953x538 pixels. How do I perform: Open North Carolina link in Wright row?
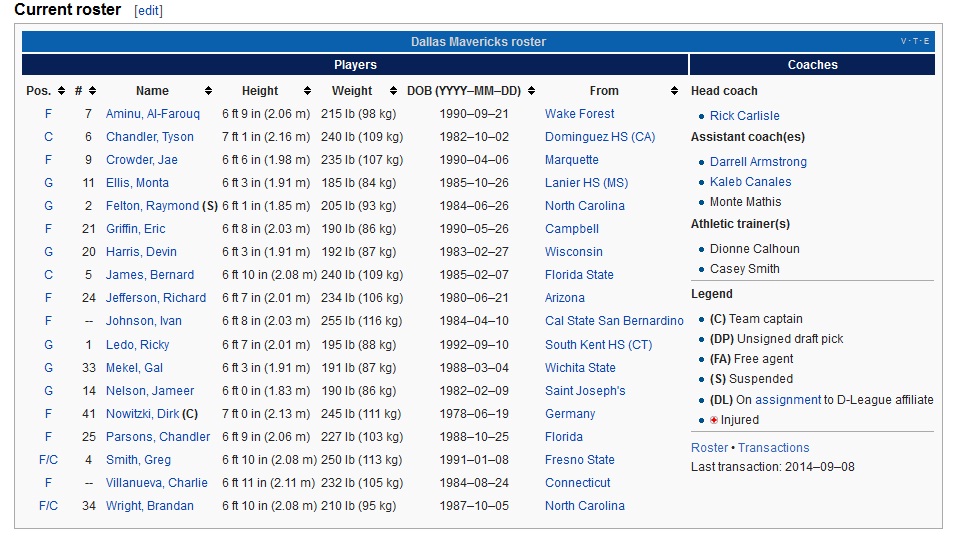pos(585,506)
